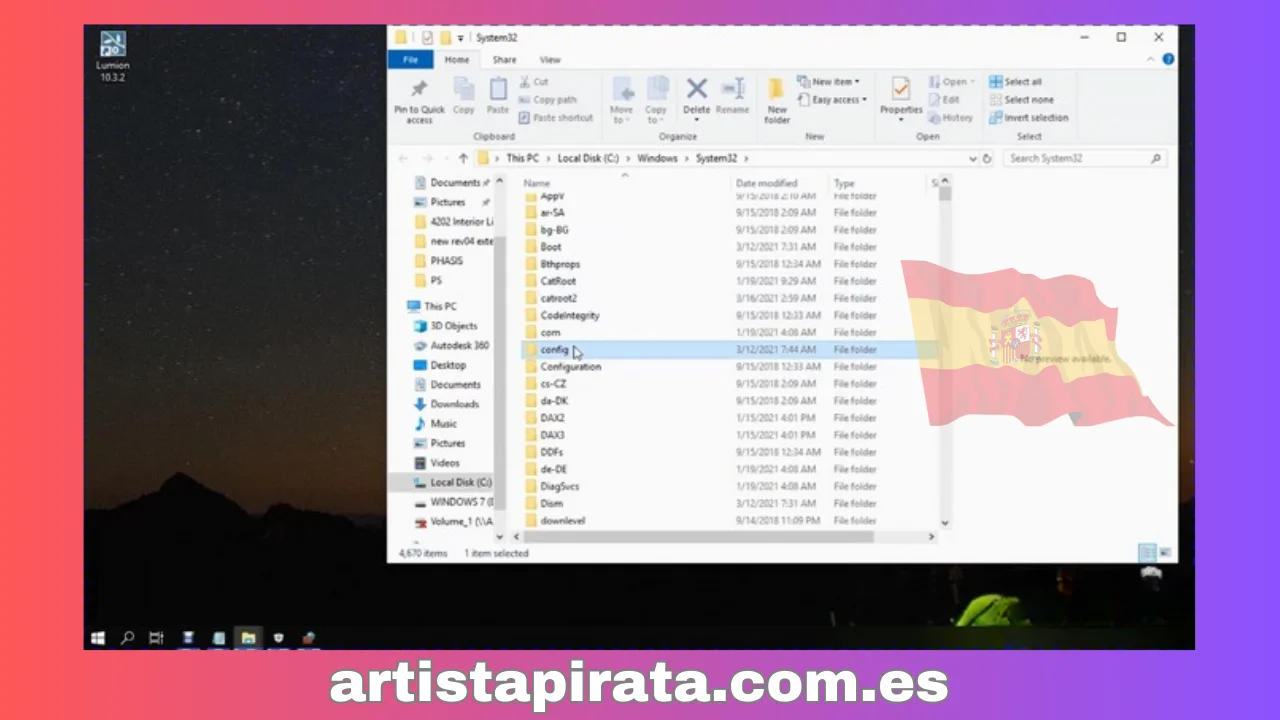Screen dimensions: 1280x720
Task: Click the blue Help question mark icon
Action: (1167, 60)
